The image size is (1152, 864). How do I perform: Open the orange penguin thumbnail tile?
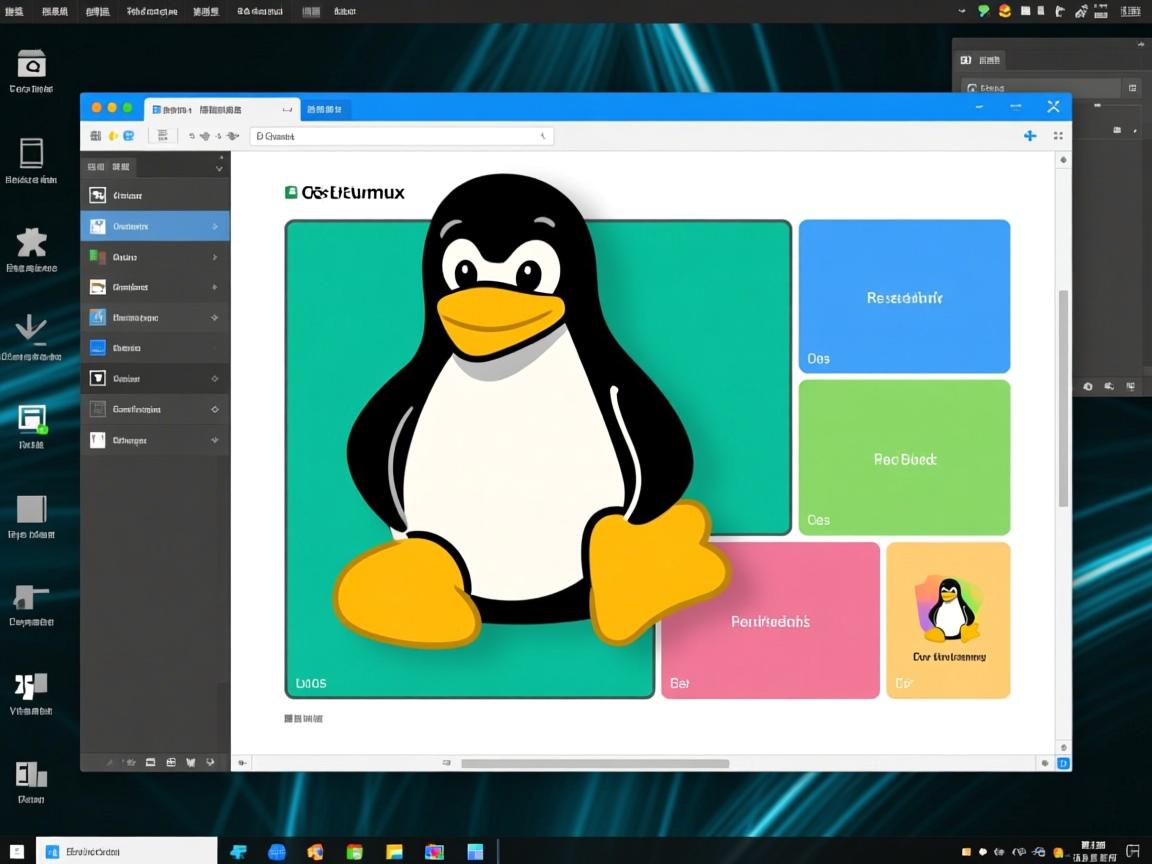[x=948, y=620]
